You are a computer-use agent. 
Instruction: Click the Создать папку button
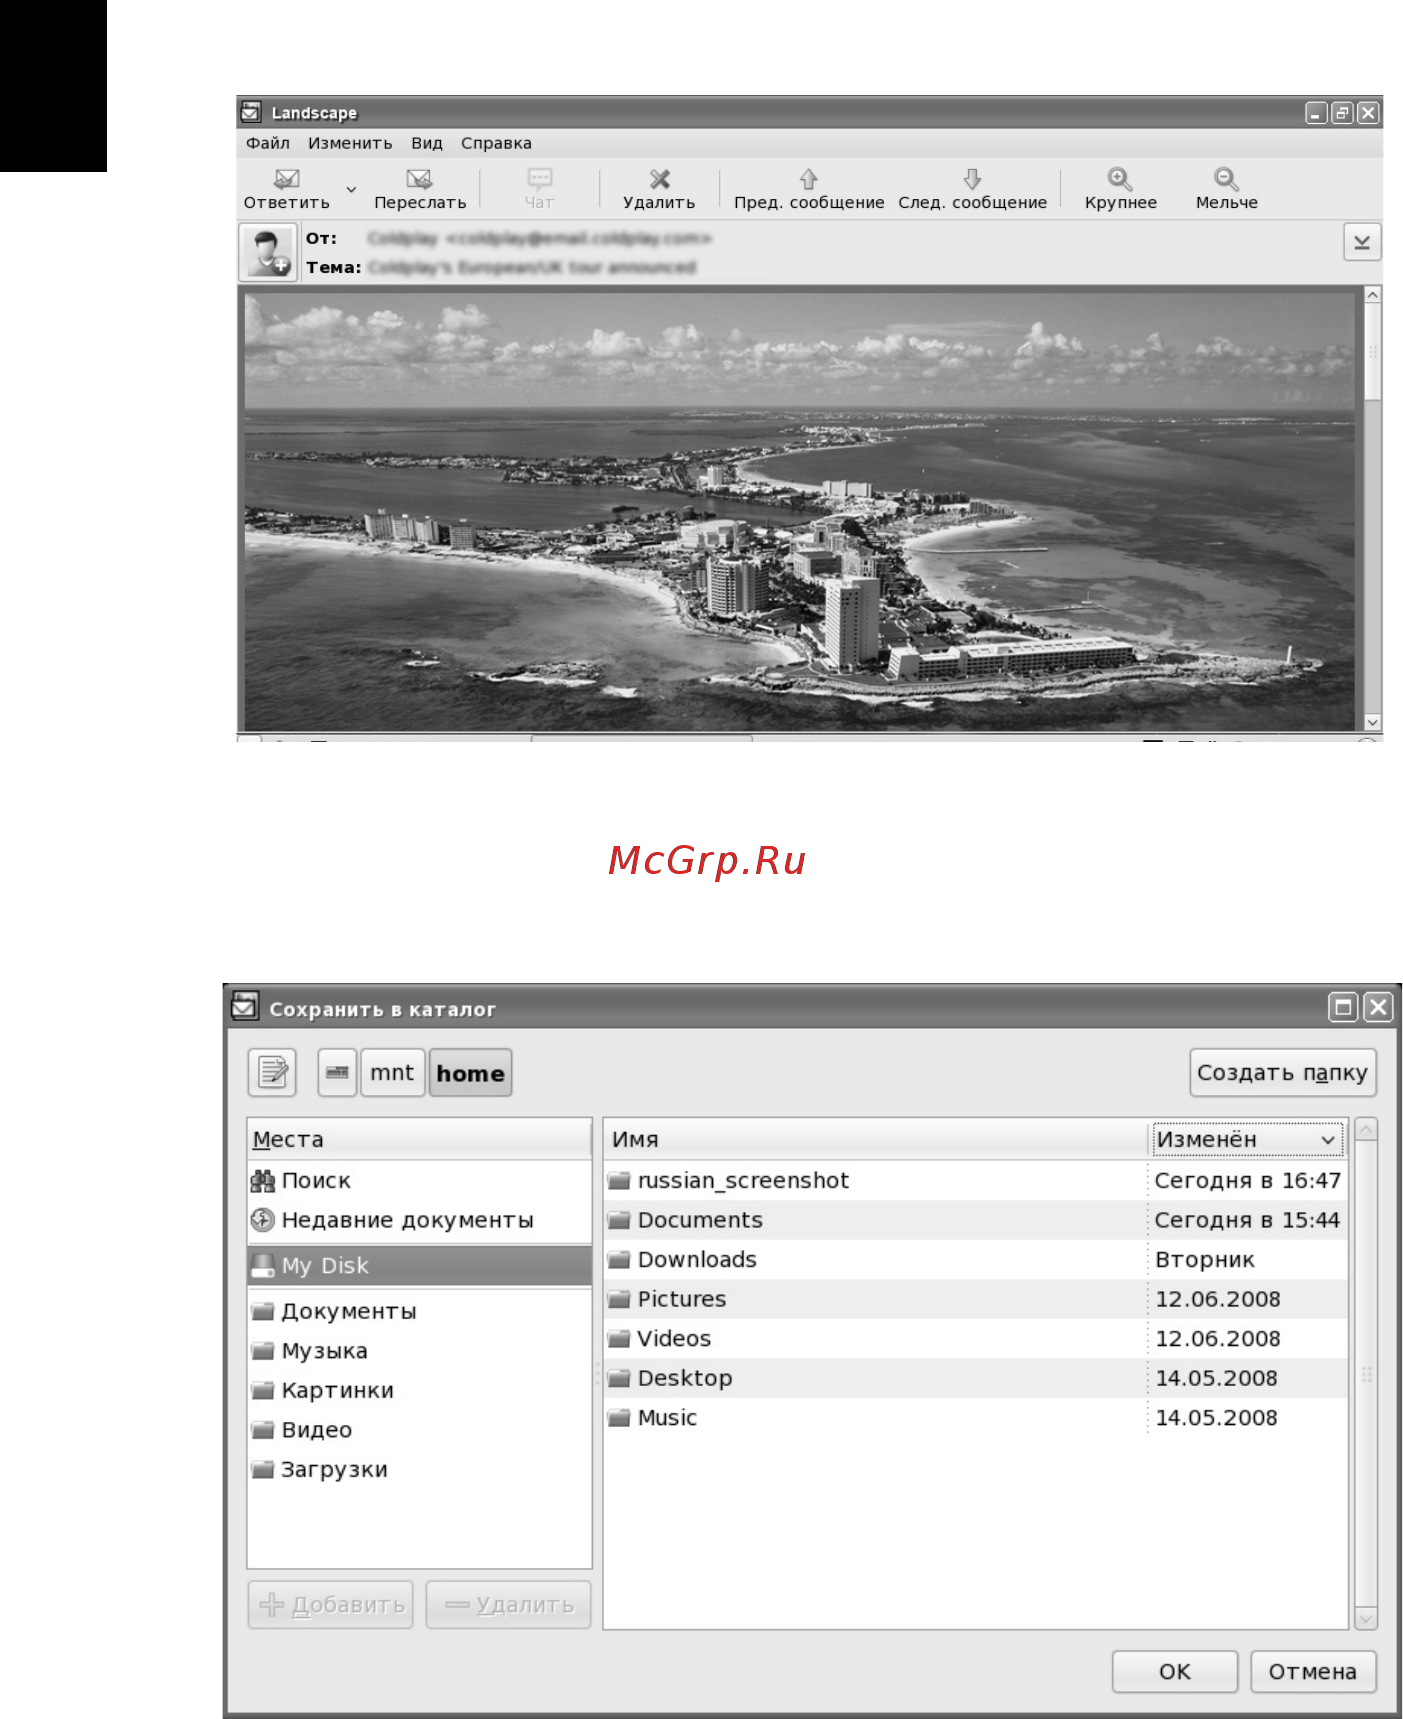click(x=1283, y=1072)
